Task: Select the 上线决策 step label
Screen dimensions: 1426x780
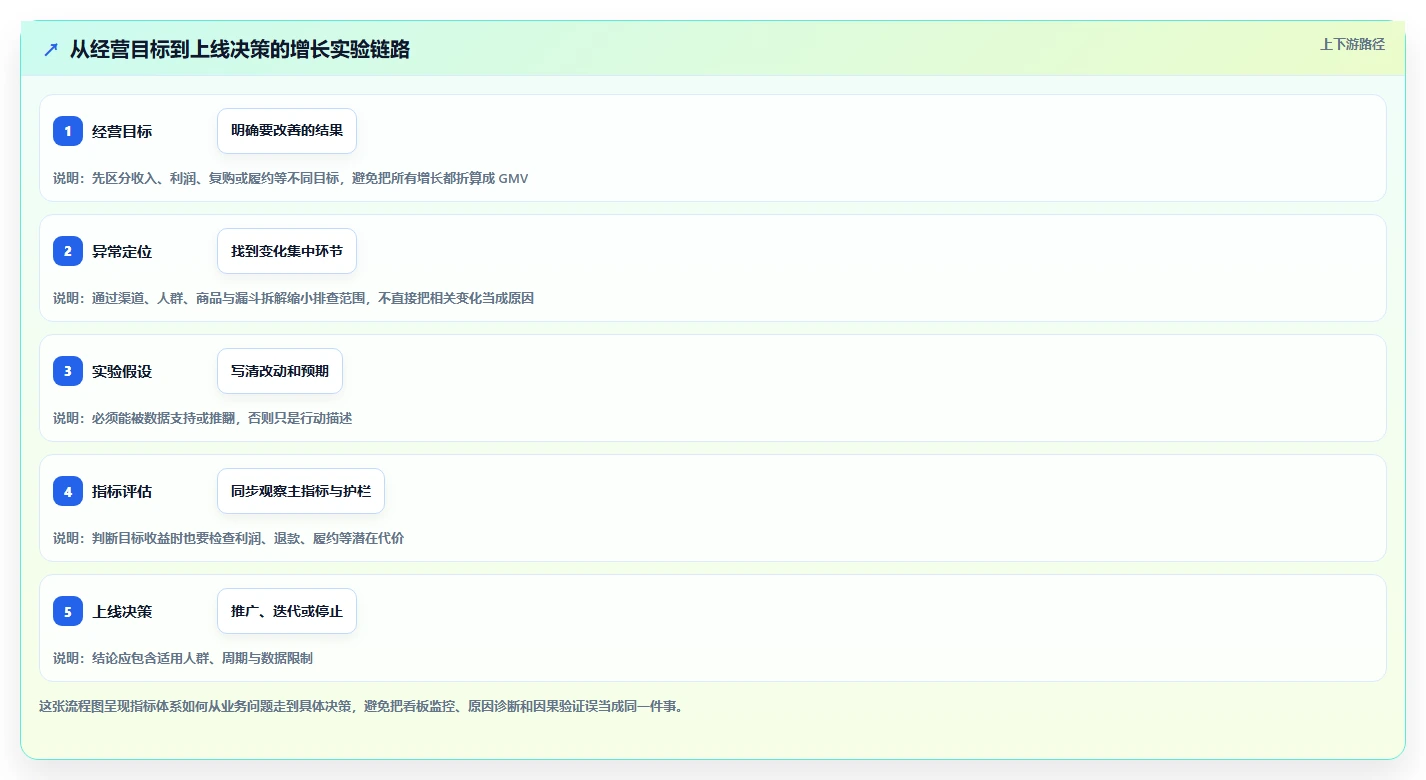Action: tap(122, 611)
